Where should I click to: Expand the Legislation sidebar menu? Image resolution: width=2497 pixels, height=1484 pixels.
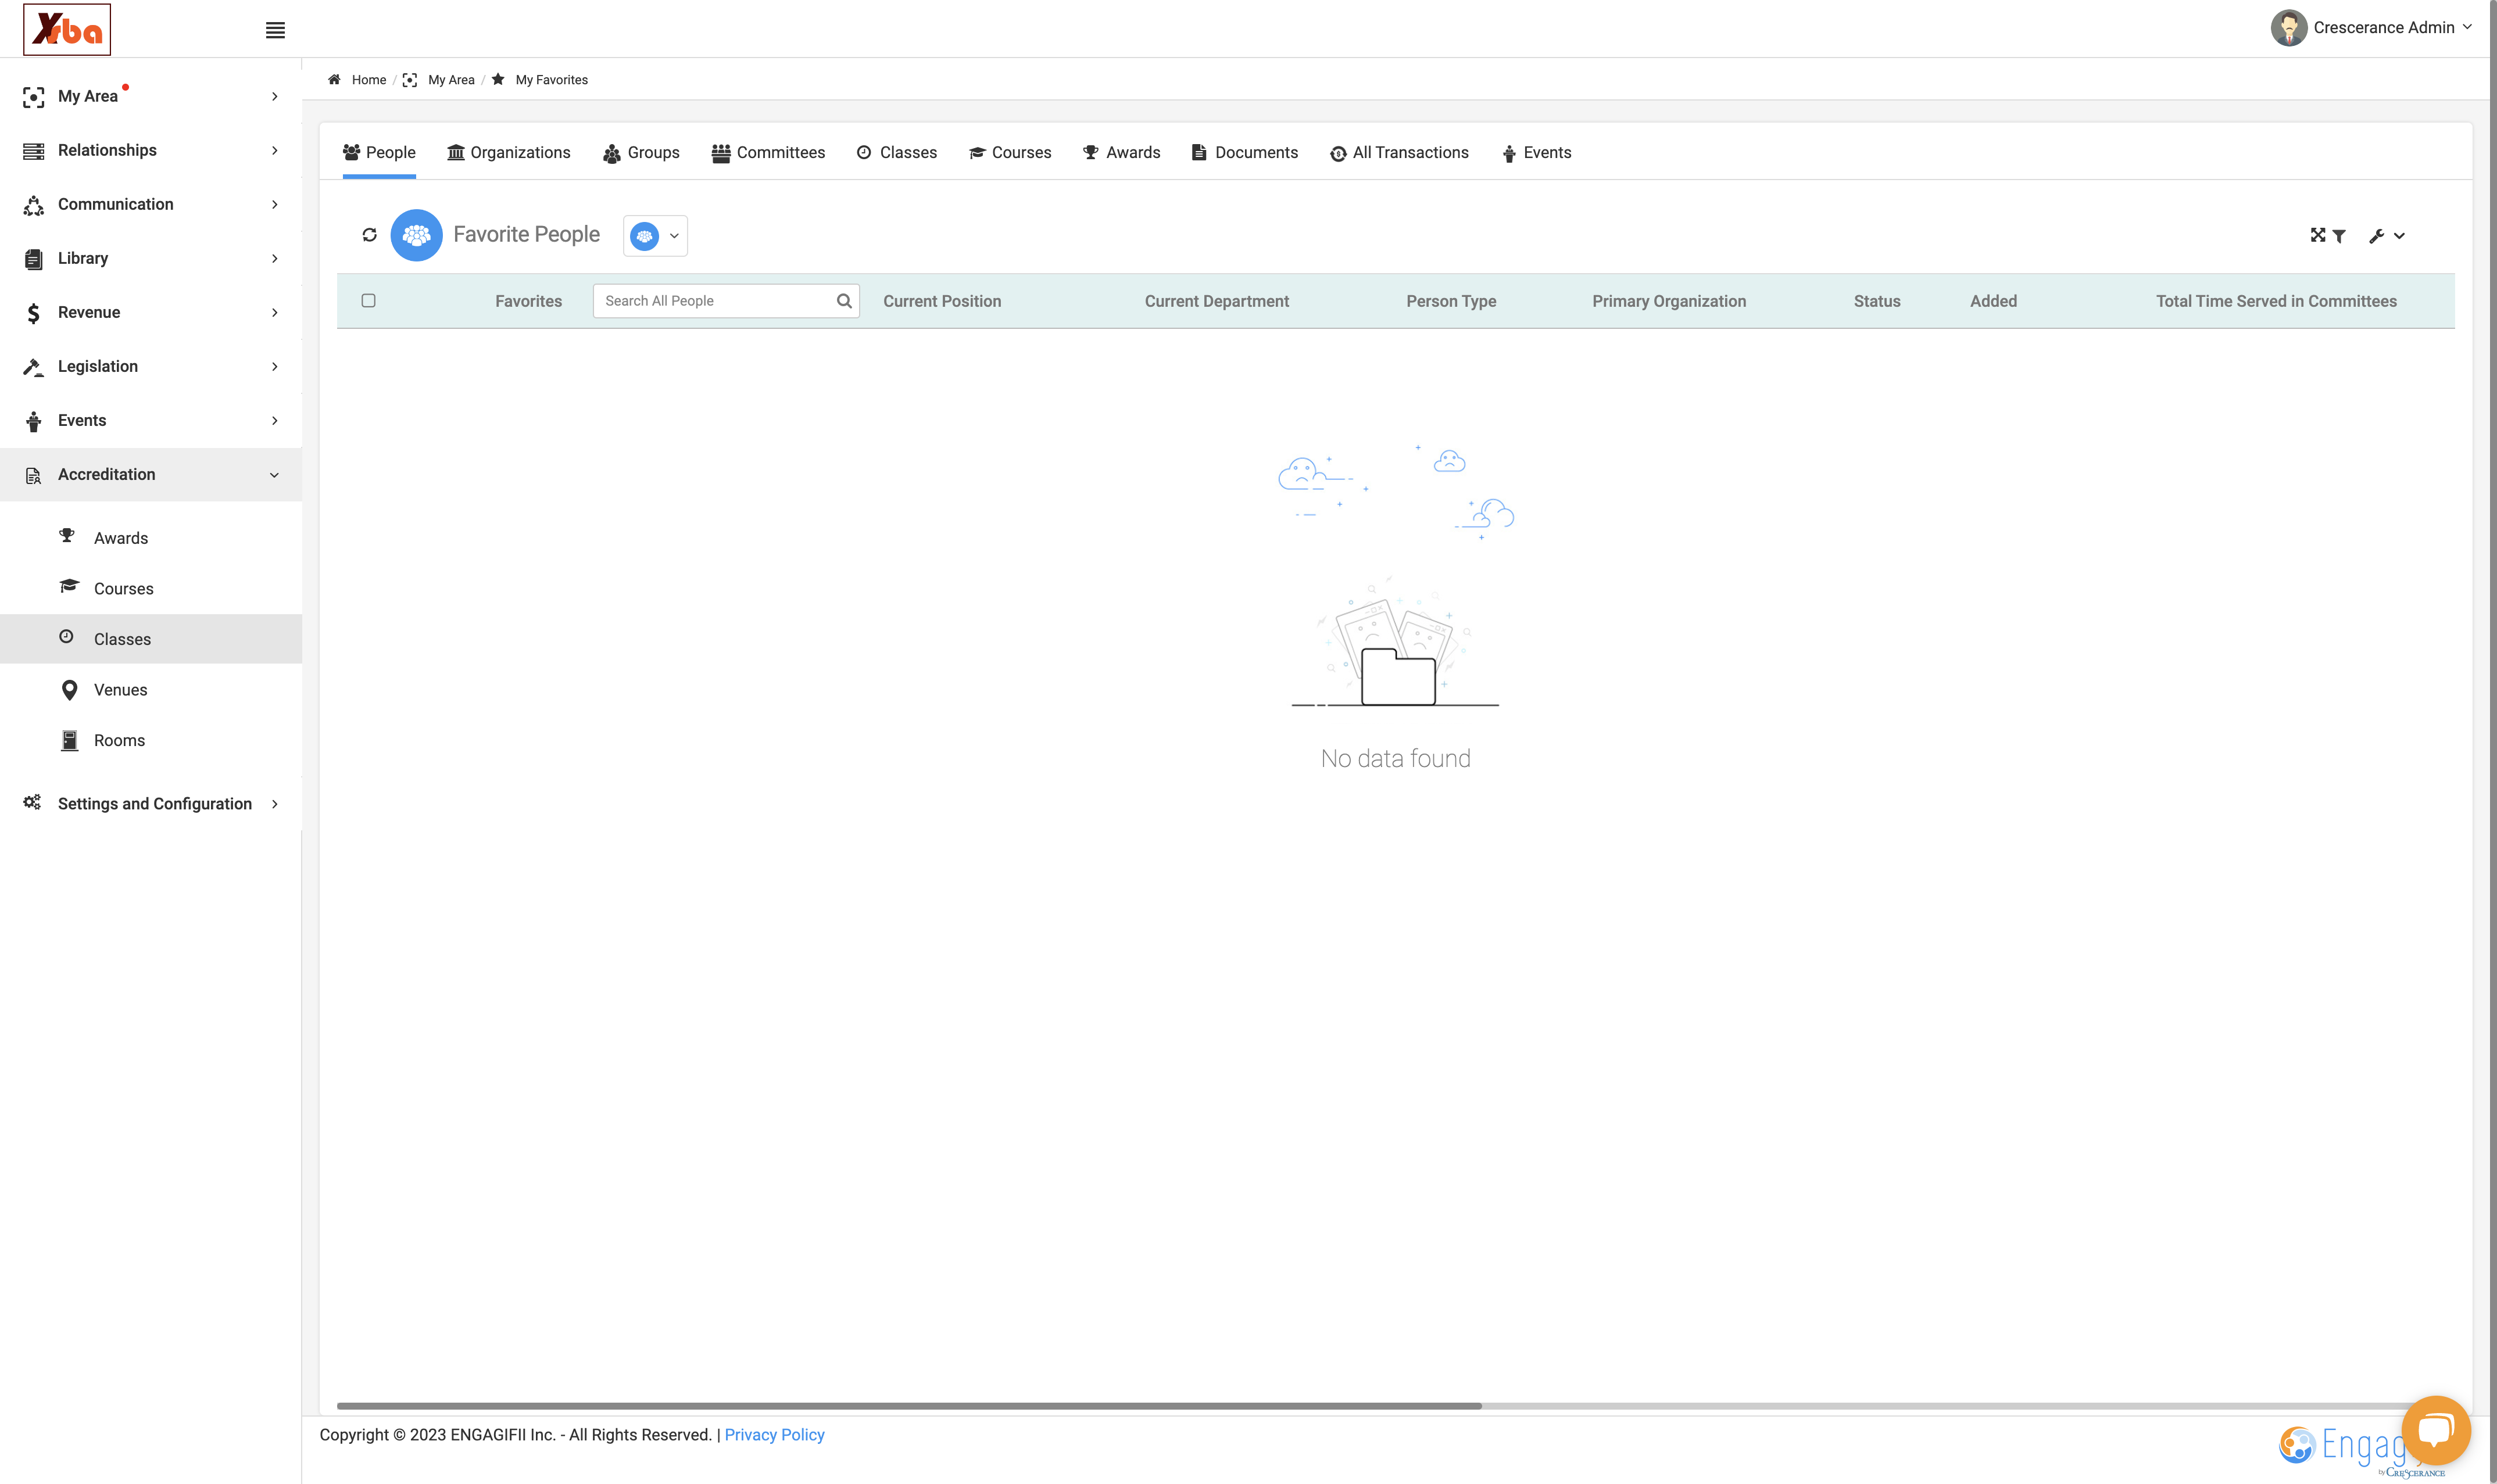pyautogui.click(x=150, y=366)
